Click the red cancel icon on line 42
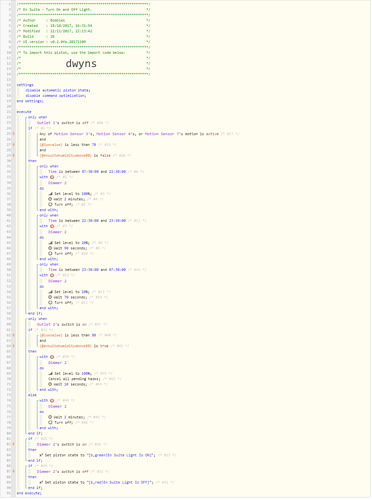The width and height of the screenshot is (372, 500). (52, 226)
